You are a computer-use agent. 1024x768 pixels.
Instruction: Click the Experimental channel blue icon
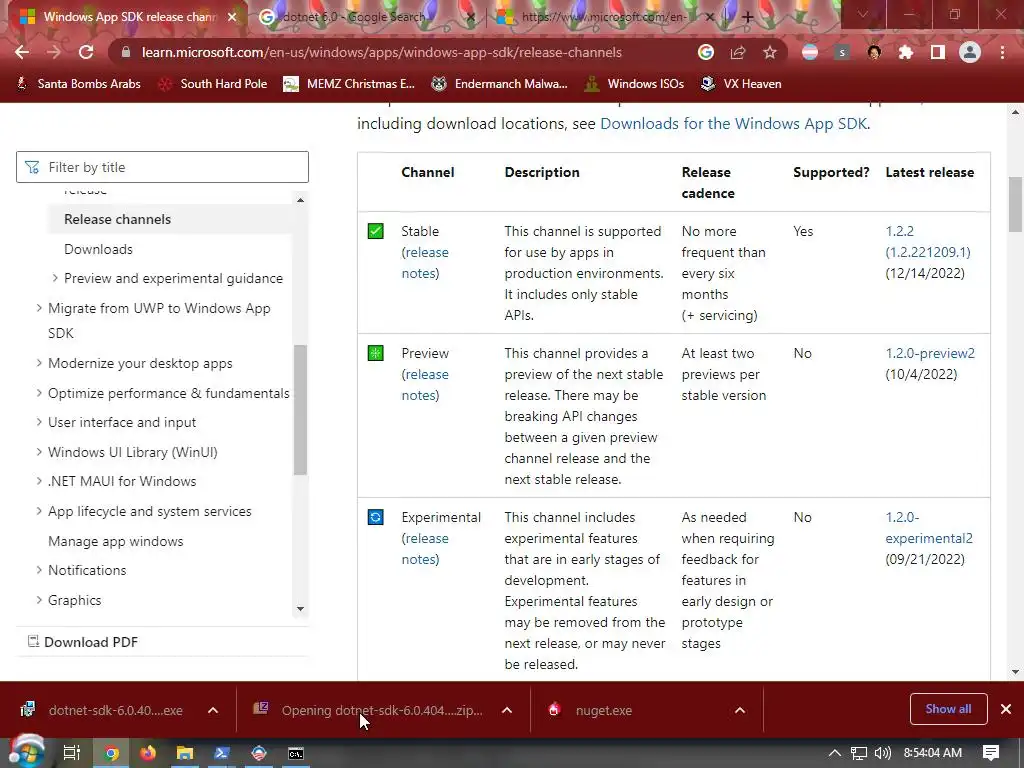click(376, 517)
